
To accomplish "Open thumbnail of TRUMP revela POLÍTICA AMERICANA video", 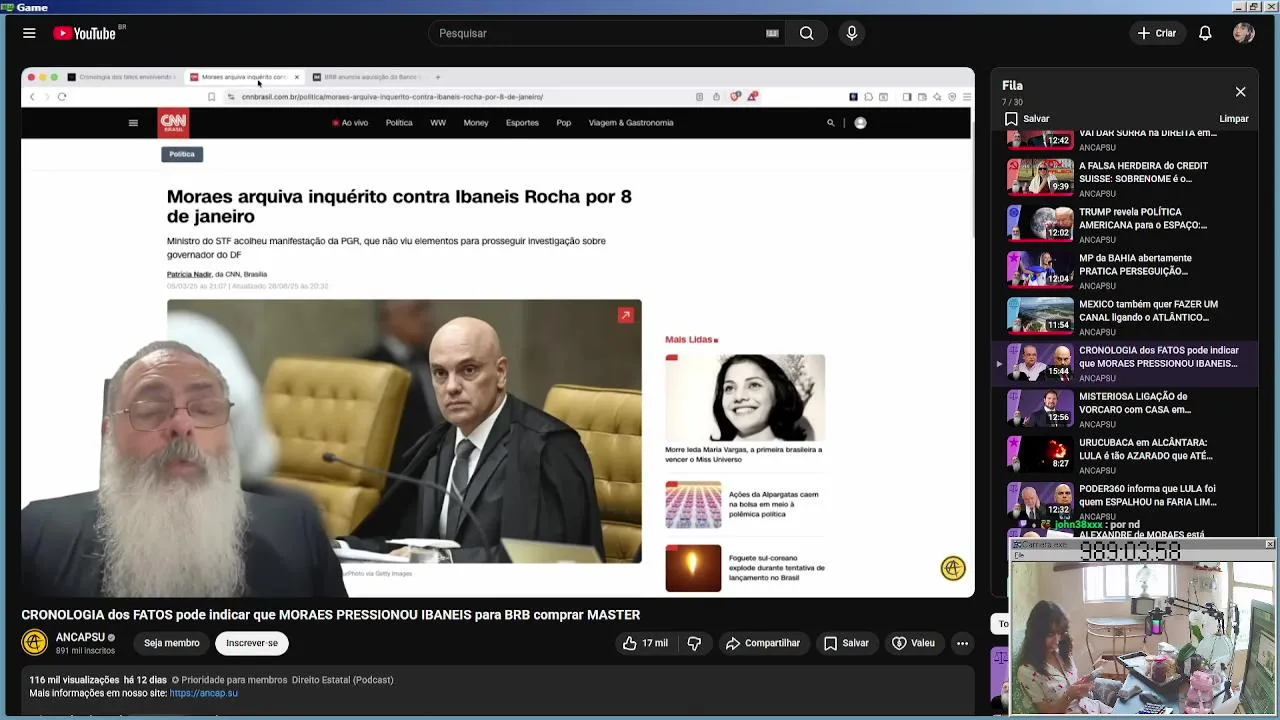I will [1040, 224].
